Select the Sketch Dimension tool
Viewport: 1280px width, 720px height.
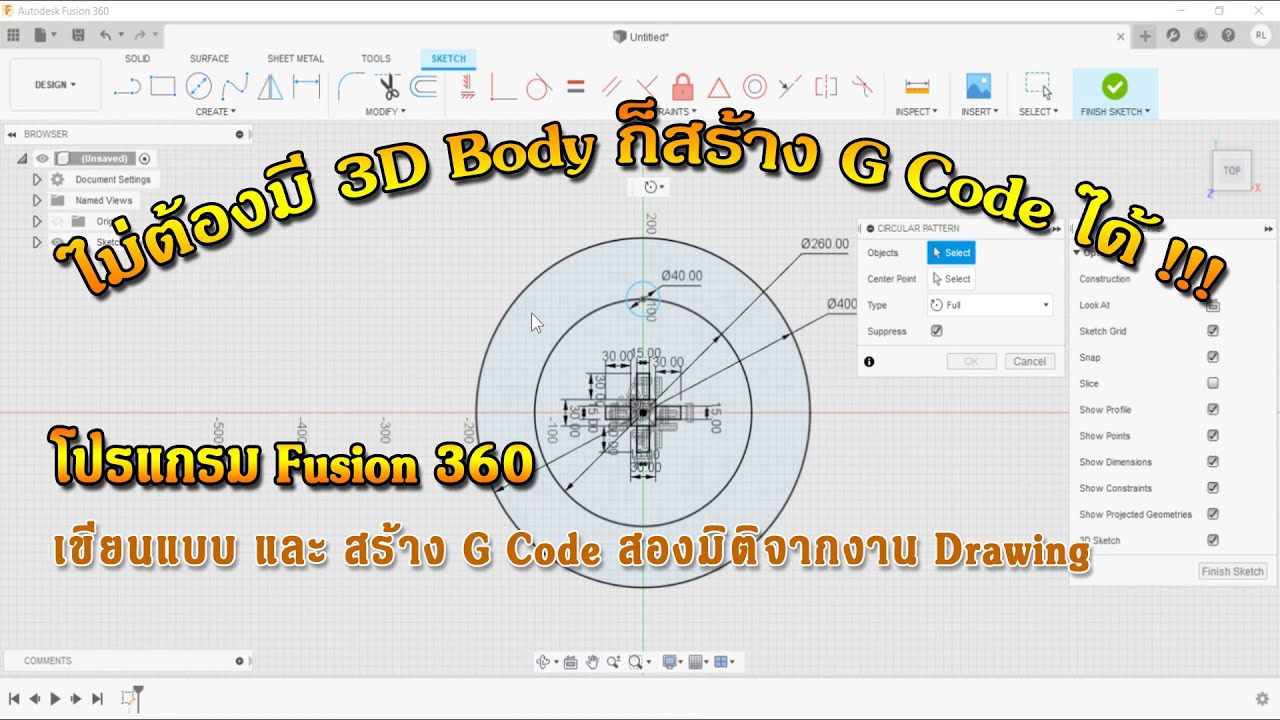306,87
